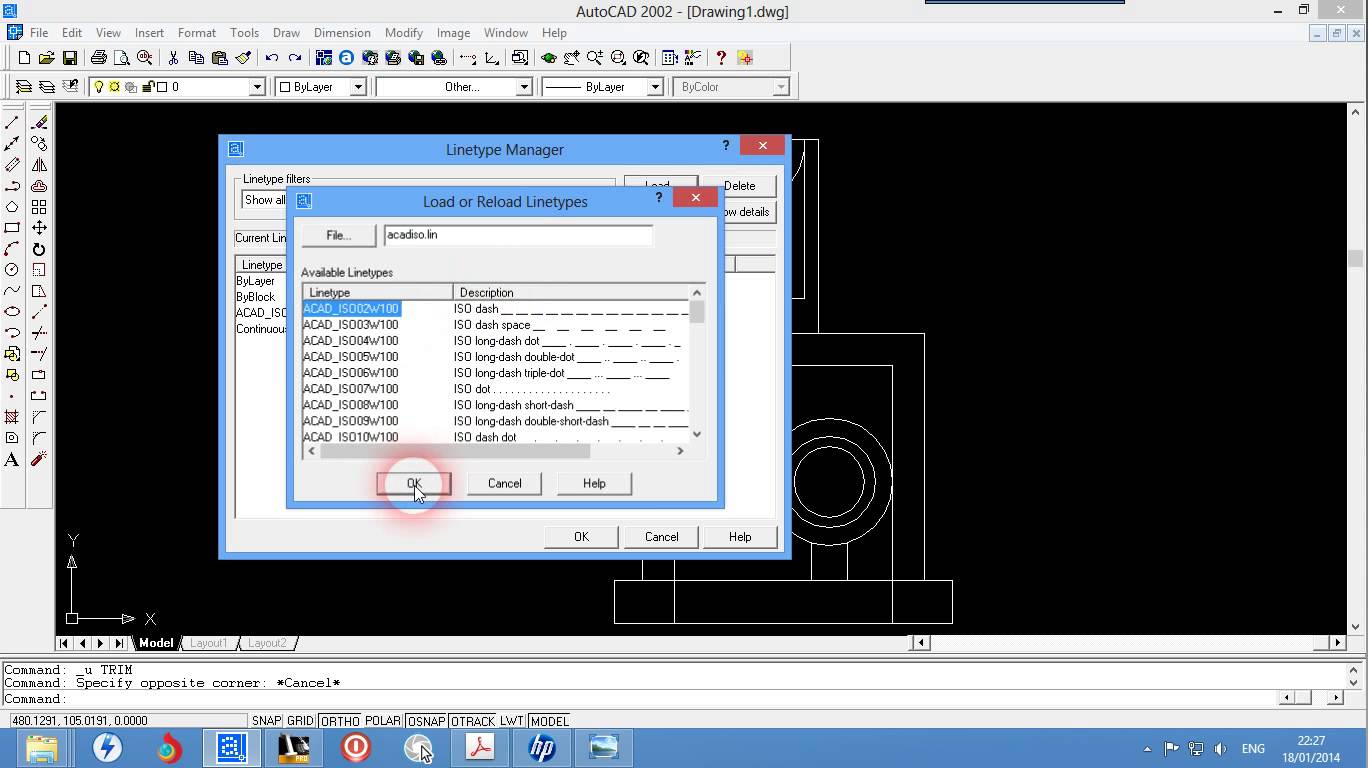Click the Match Properties paintbrush icon
Viewport: 1368px width, 768px height.
(243, 58)
